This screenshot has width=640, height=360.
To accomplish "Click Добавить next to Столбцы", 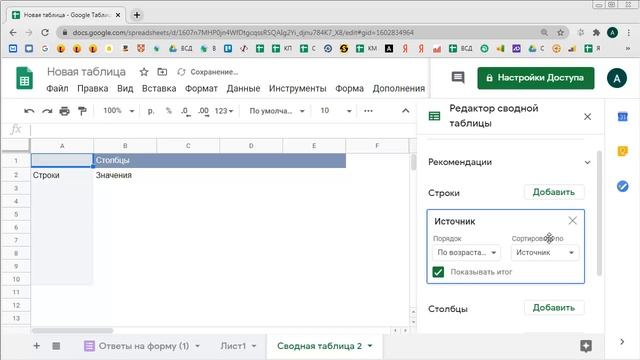I will click(x=554, y=308).
